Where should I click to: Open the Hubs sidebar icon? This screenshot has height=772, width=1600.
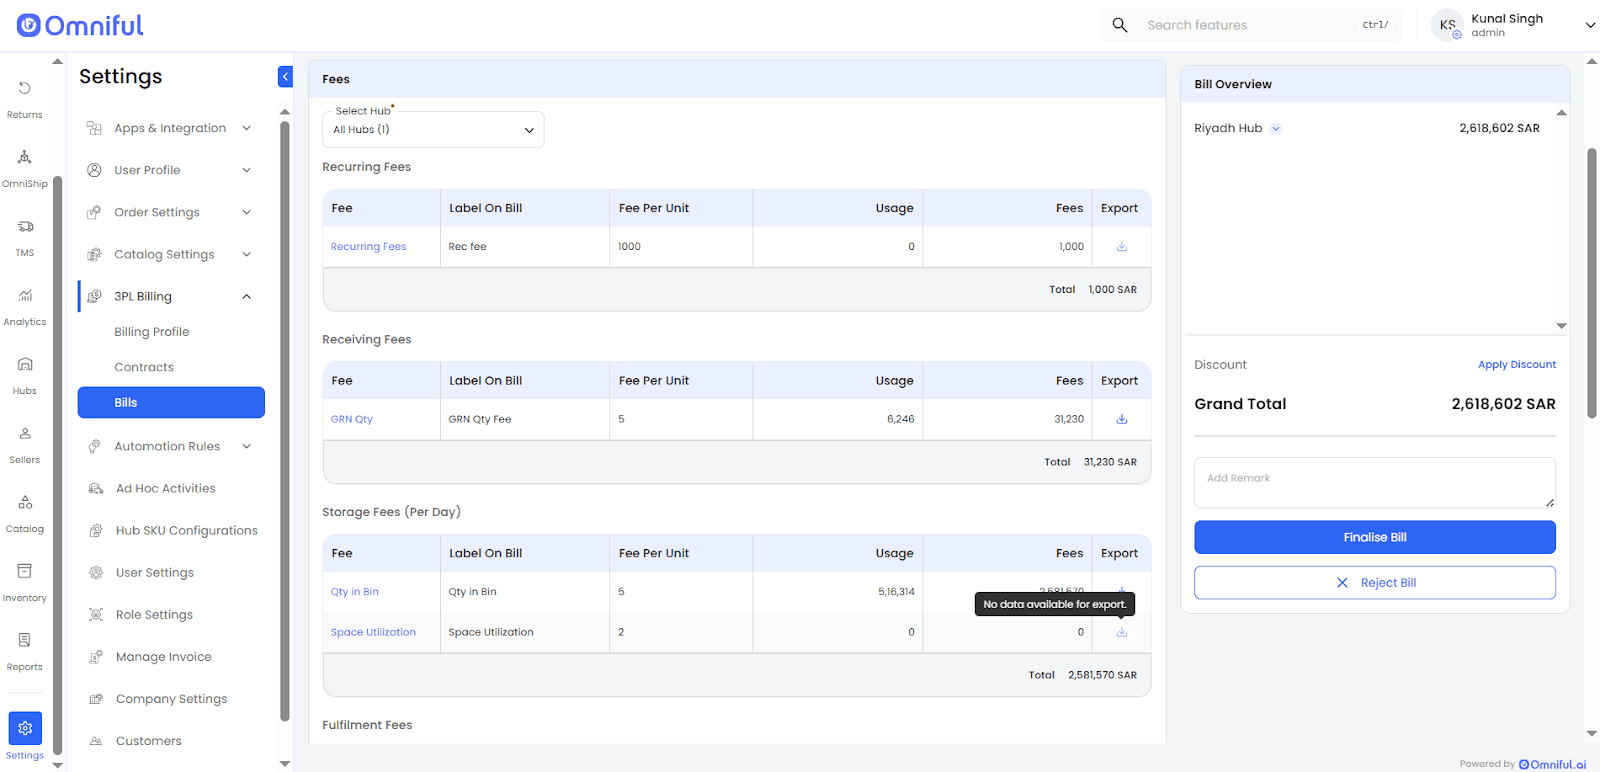(24, 374)
